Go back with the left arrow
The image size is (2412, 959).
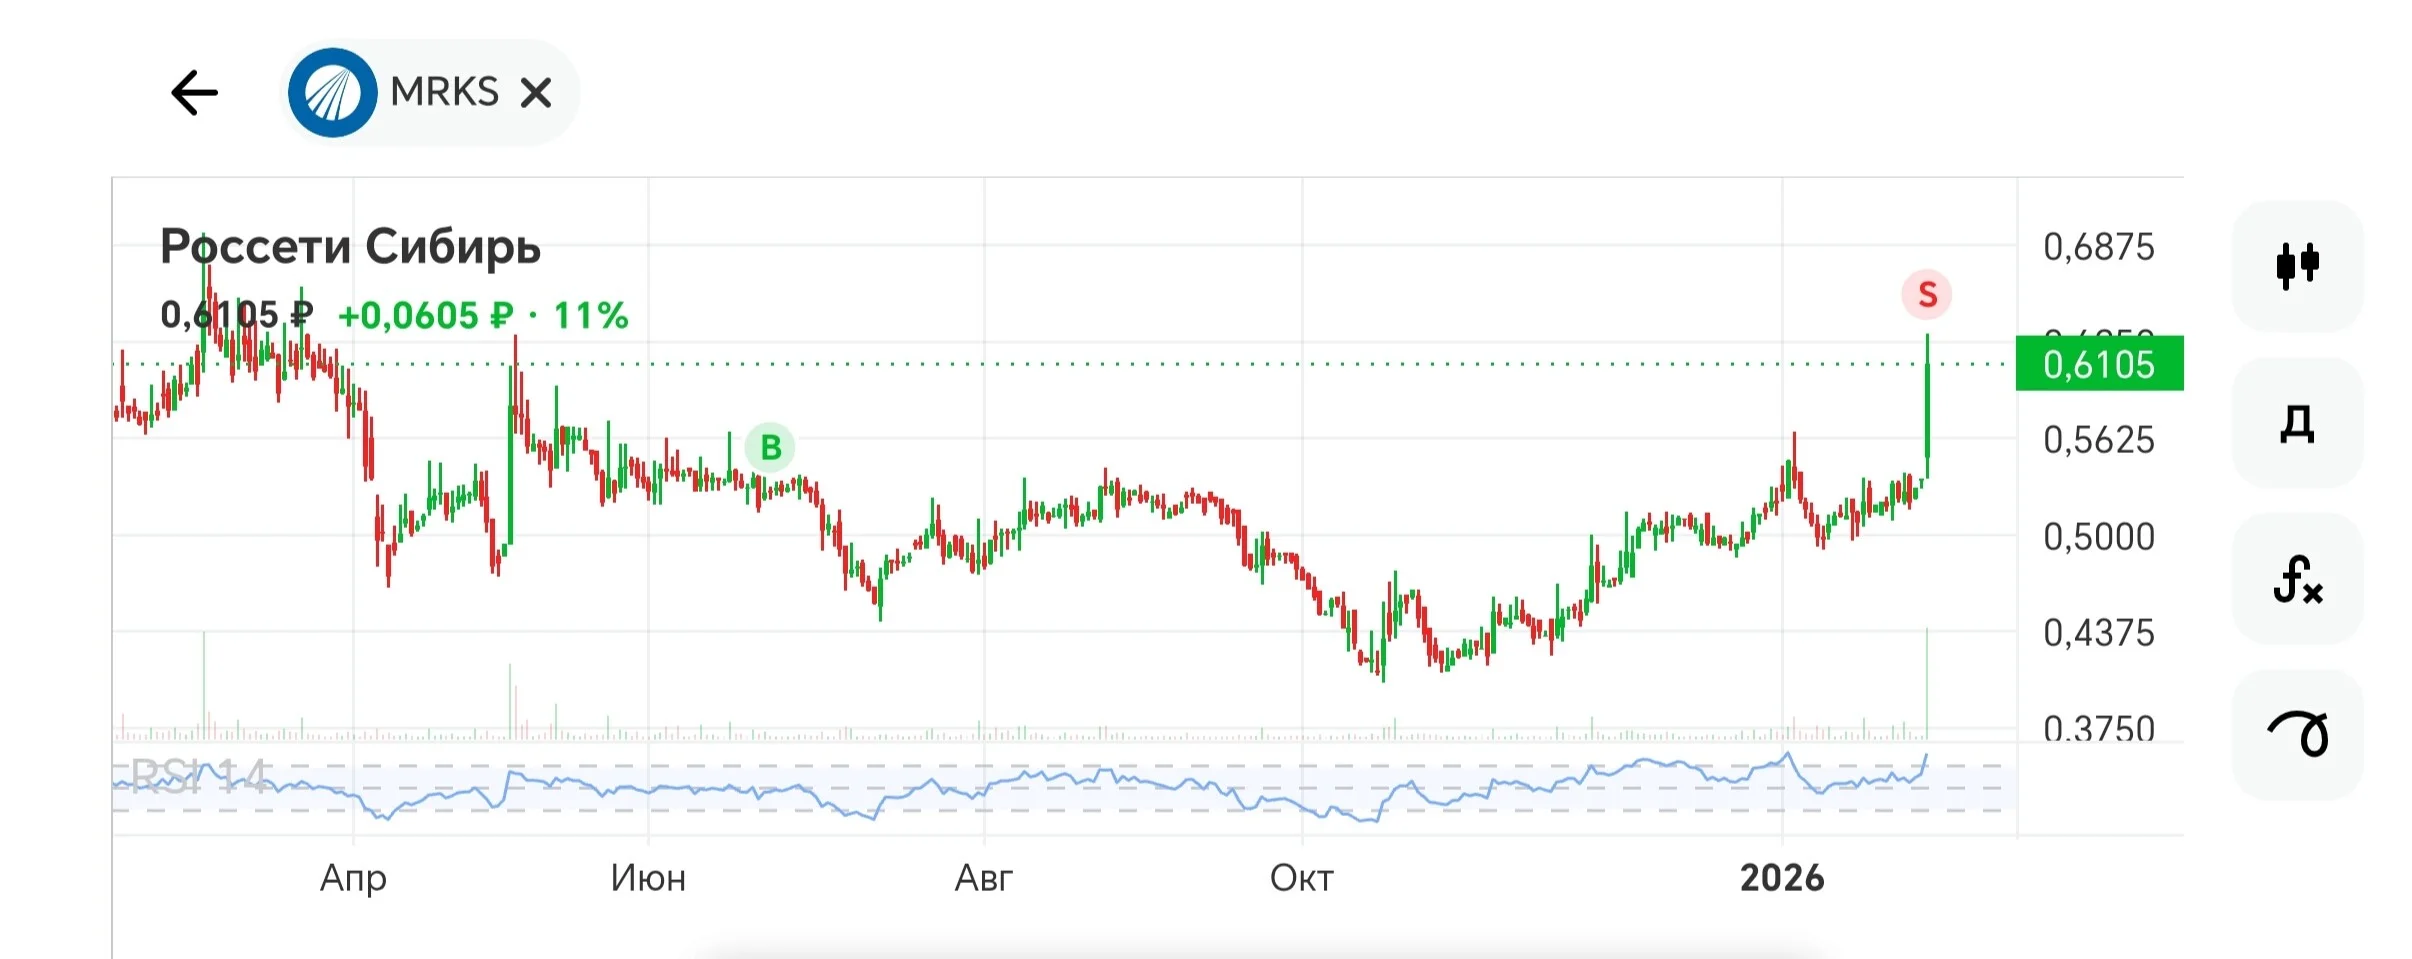click(194, 93)
